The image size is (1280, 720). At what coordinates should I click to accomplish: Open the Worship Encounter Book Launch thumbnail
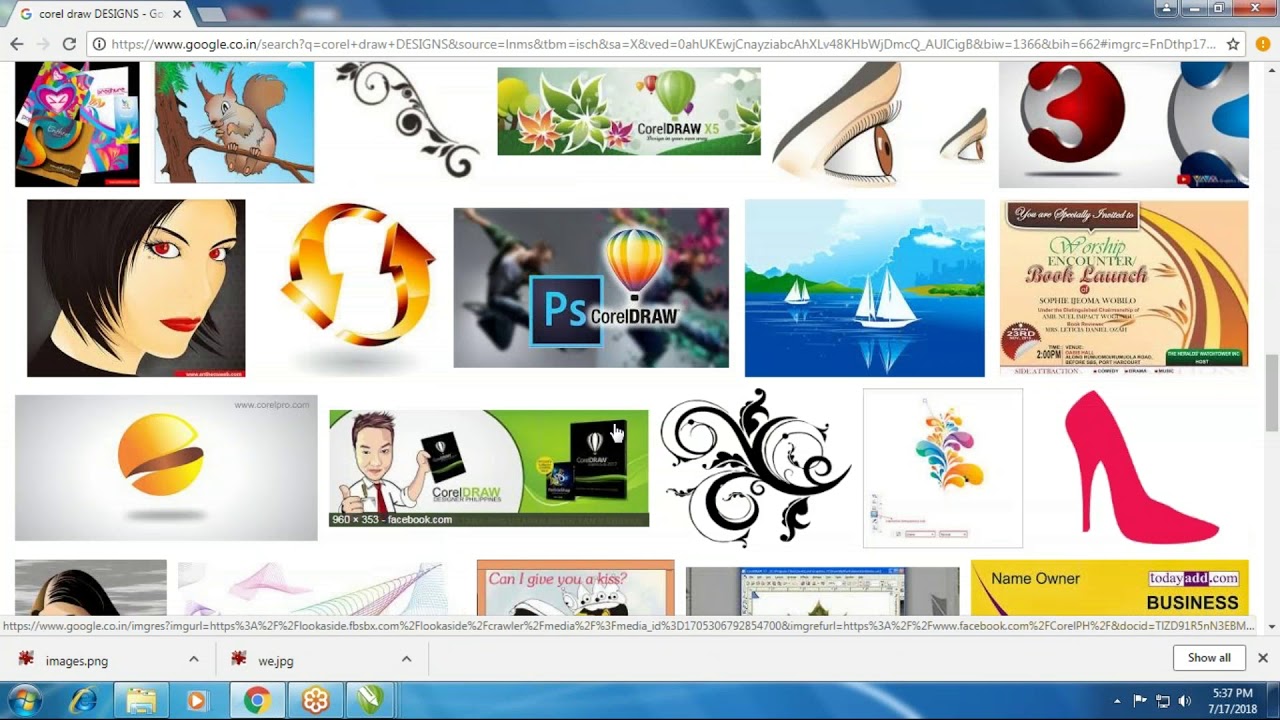[1124, 288]
